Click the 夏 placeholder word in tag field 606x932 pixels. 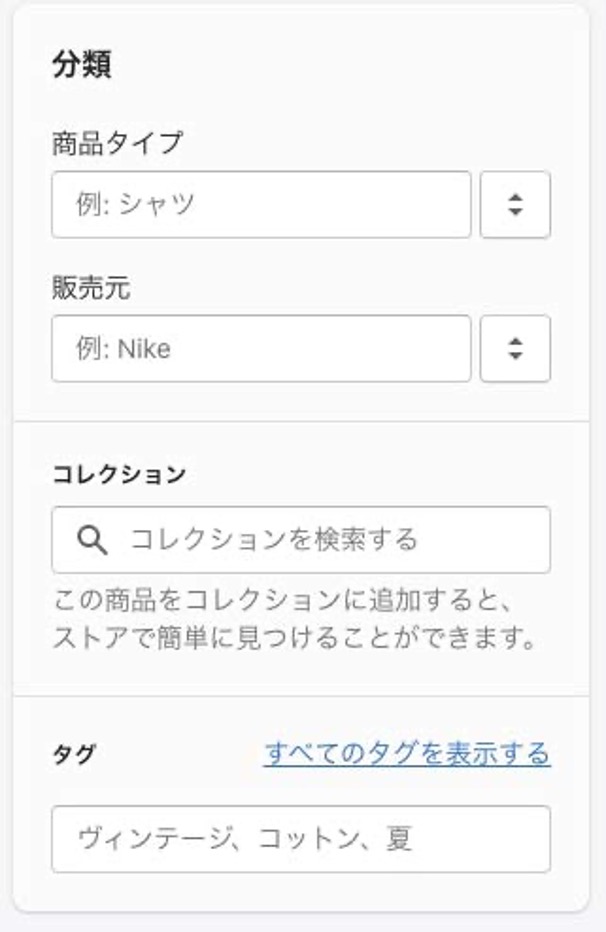pyautogui.click(x=399, y=839)
